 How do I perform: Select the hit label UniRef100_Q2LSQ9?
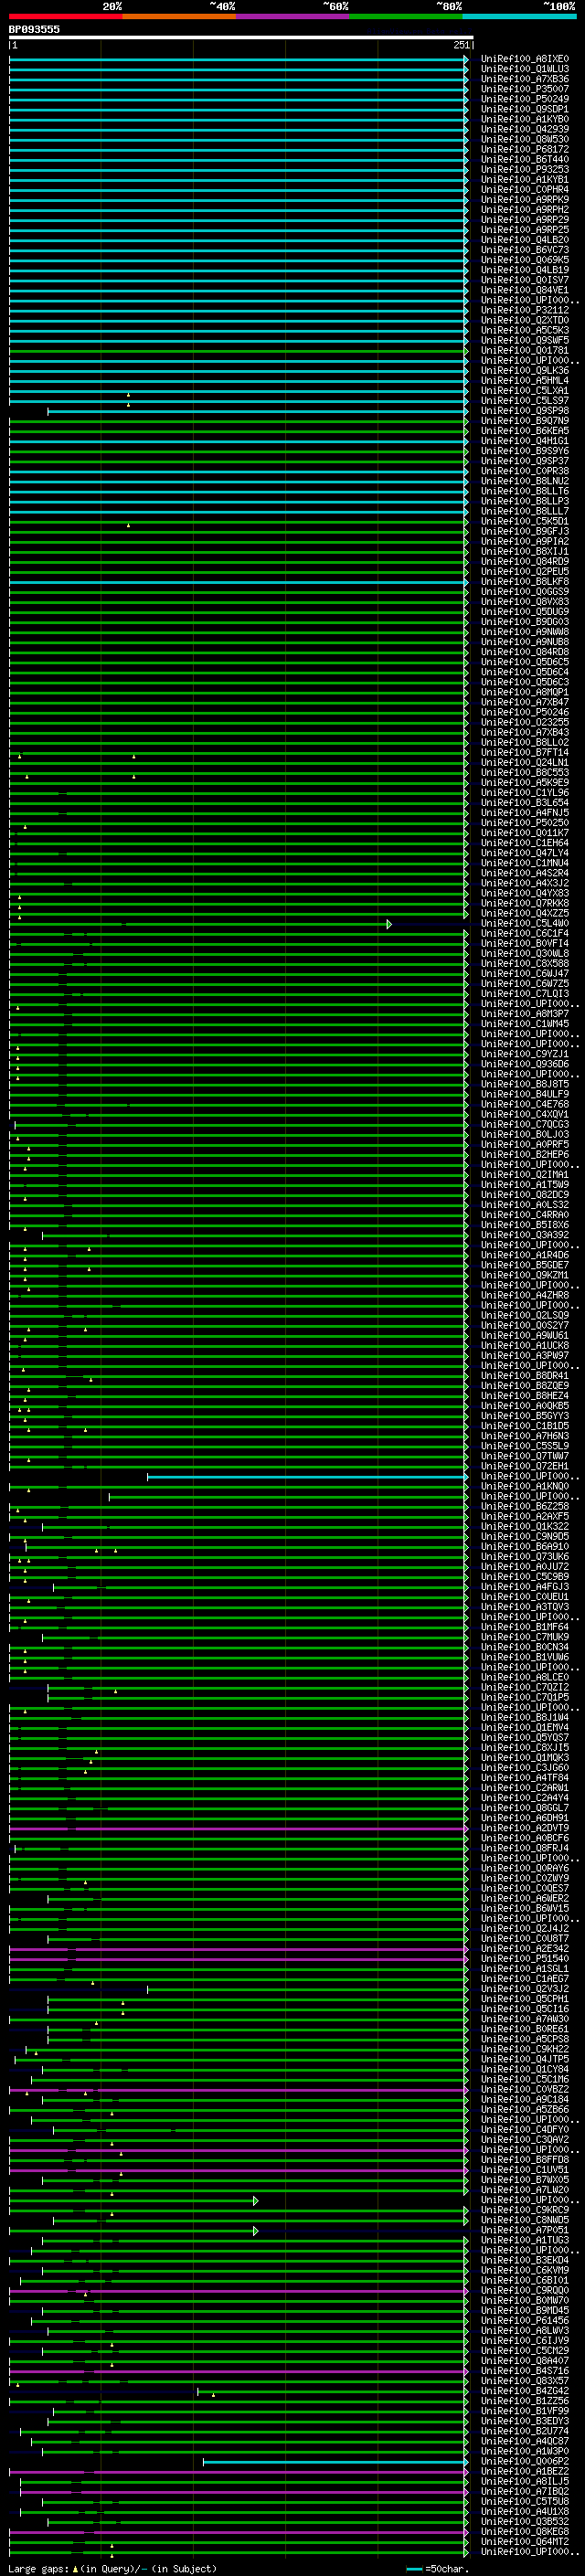pyautogui.click(x=525, y=1315)
